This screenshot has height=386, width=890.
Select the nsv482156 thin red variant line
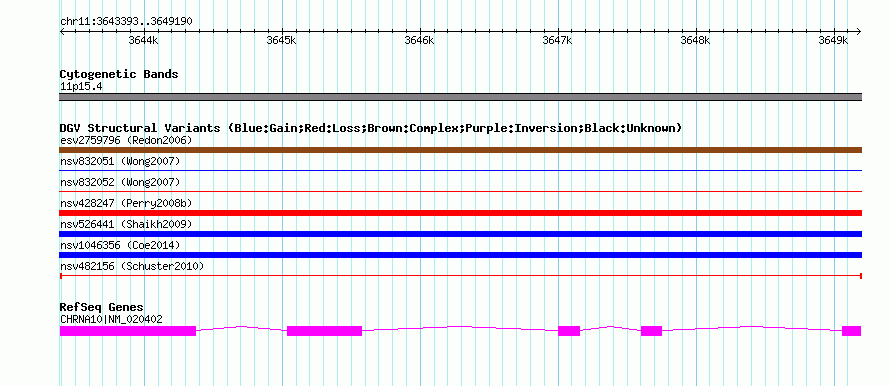(x=460, y=276)
